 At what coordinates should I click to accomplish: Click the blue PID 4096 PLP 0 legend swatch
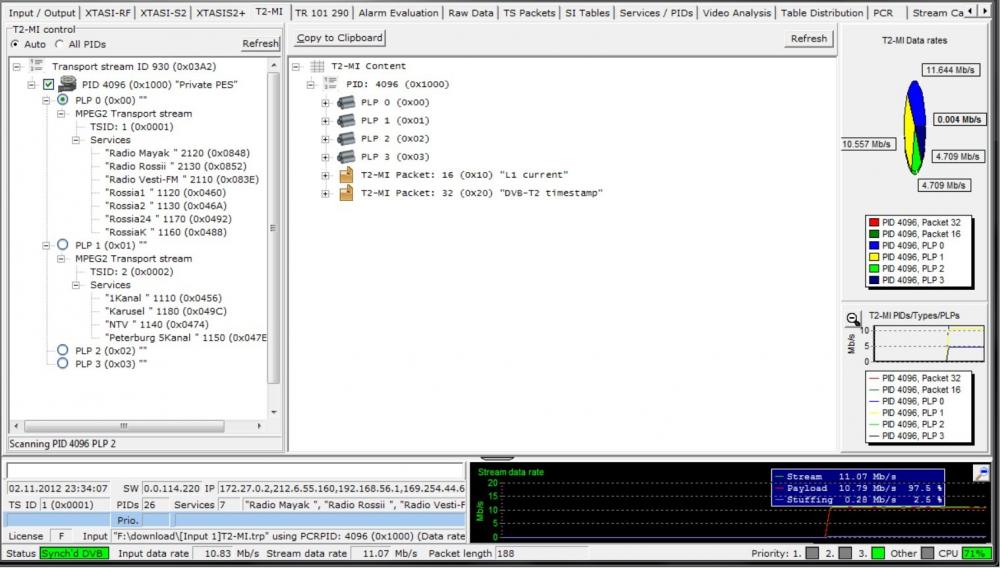click(x=873, y=245)
